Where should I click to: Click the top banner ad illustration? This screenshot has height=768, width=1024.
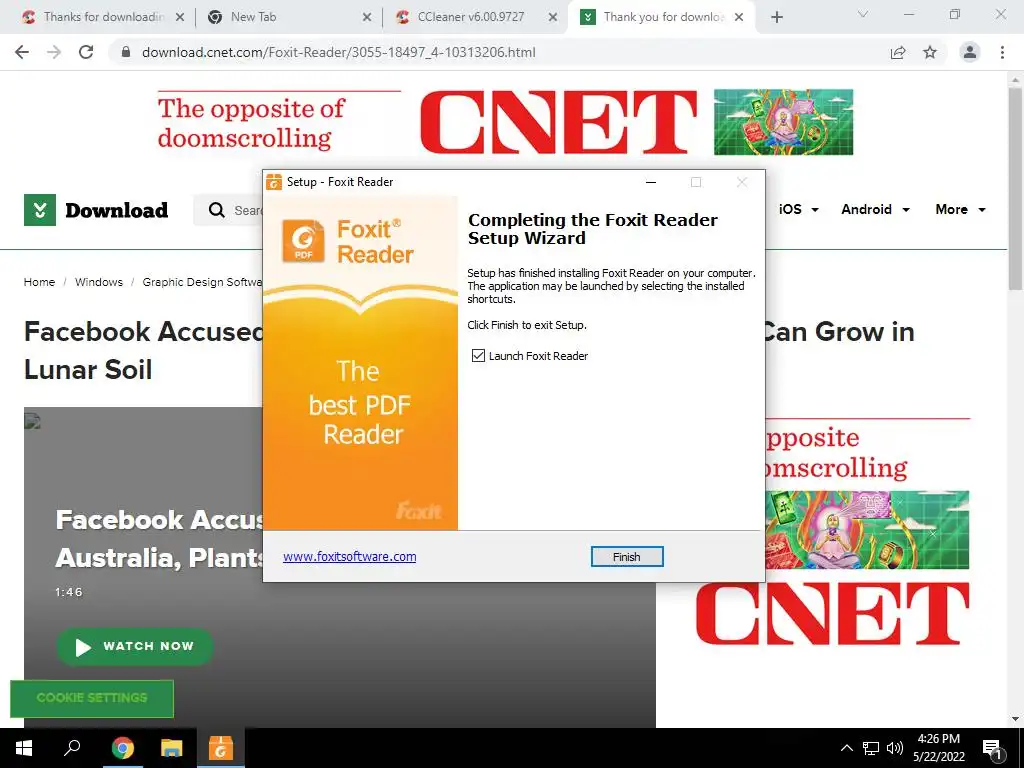(783, 122)
